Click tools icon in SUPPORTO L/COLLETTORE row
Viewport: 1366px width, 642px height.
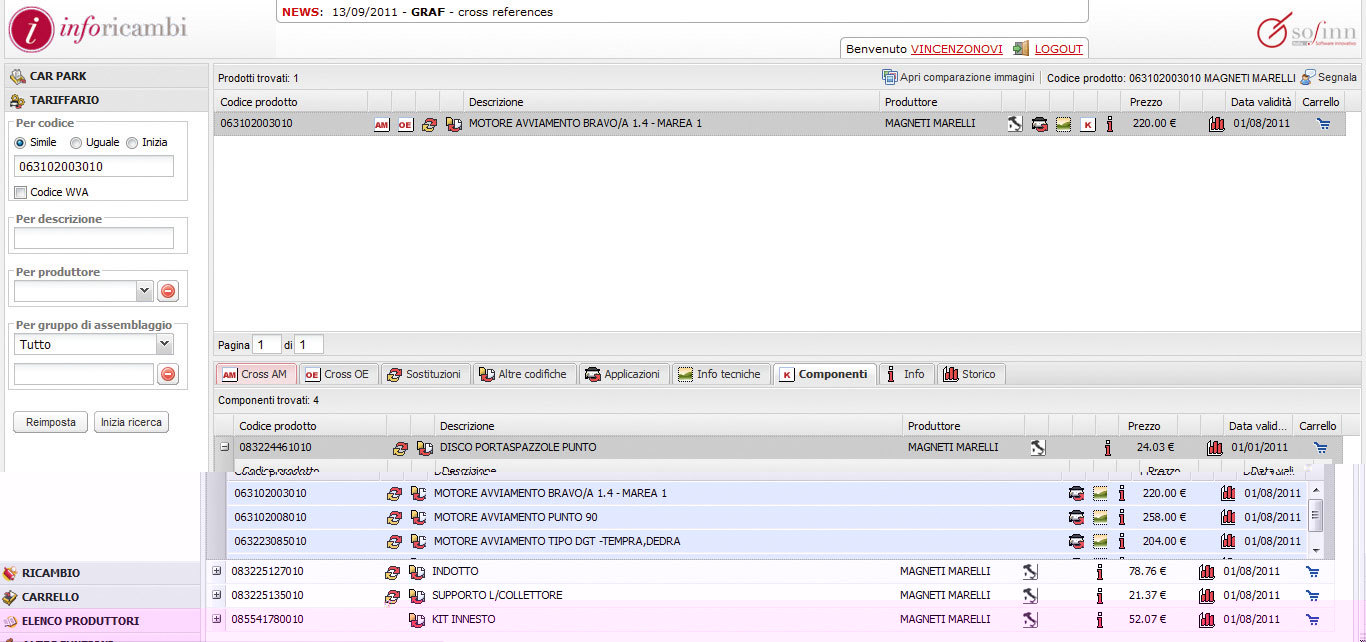point(1030,596)
